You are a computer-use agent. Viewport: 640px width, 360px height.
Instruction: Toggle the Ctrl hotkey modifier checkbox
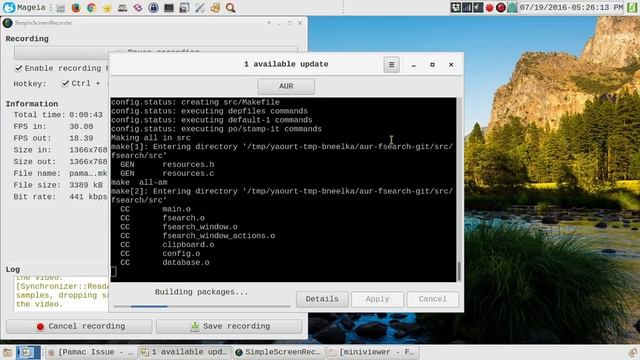(x=65, y=83)
